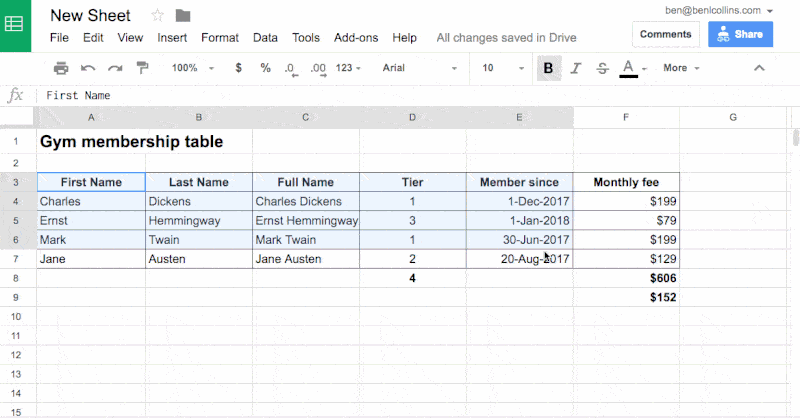The width and height of the screenshot is (800, 418).
Task: Select the Full Name header cell
Action: click(306, 182)
